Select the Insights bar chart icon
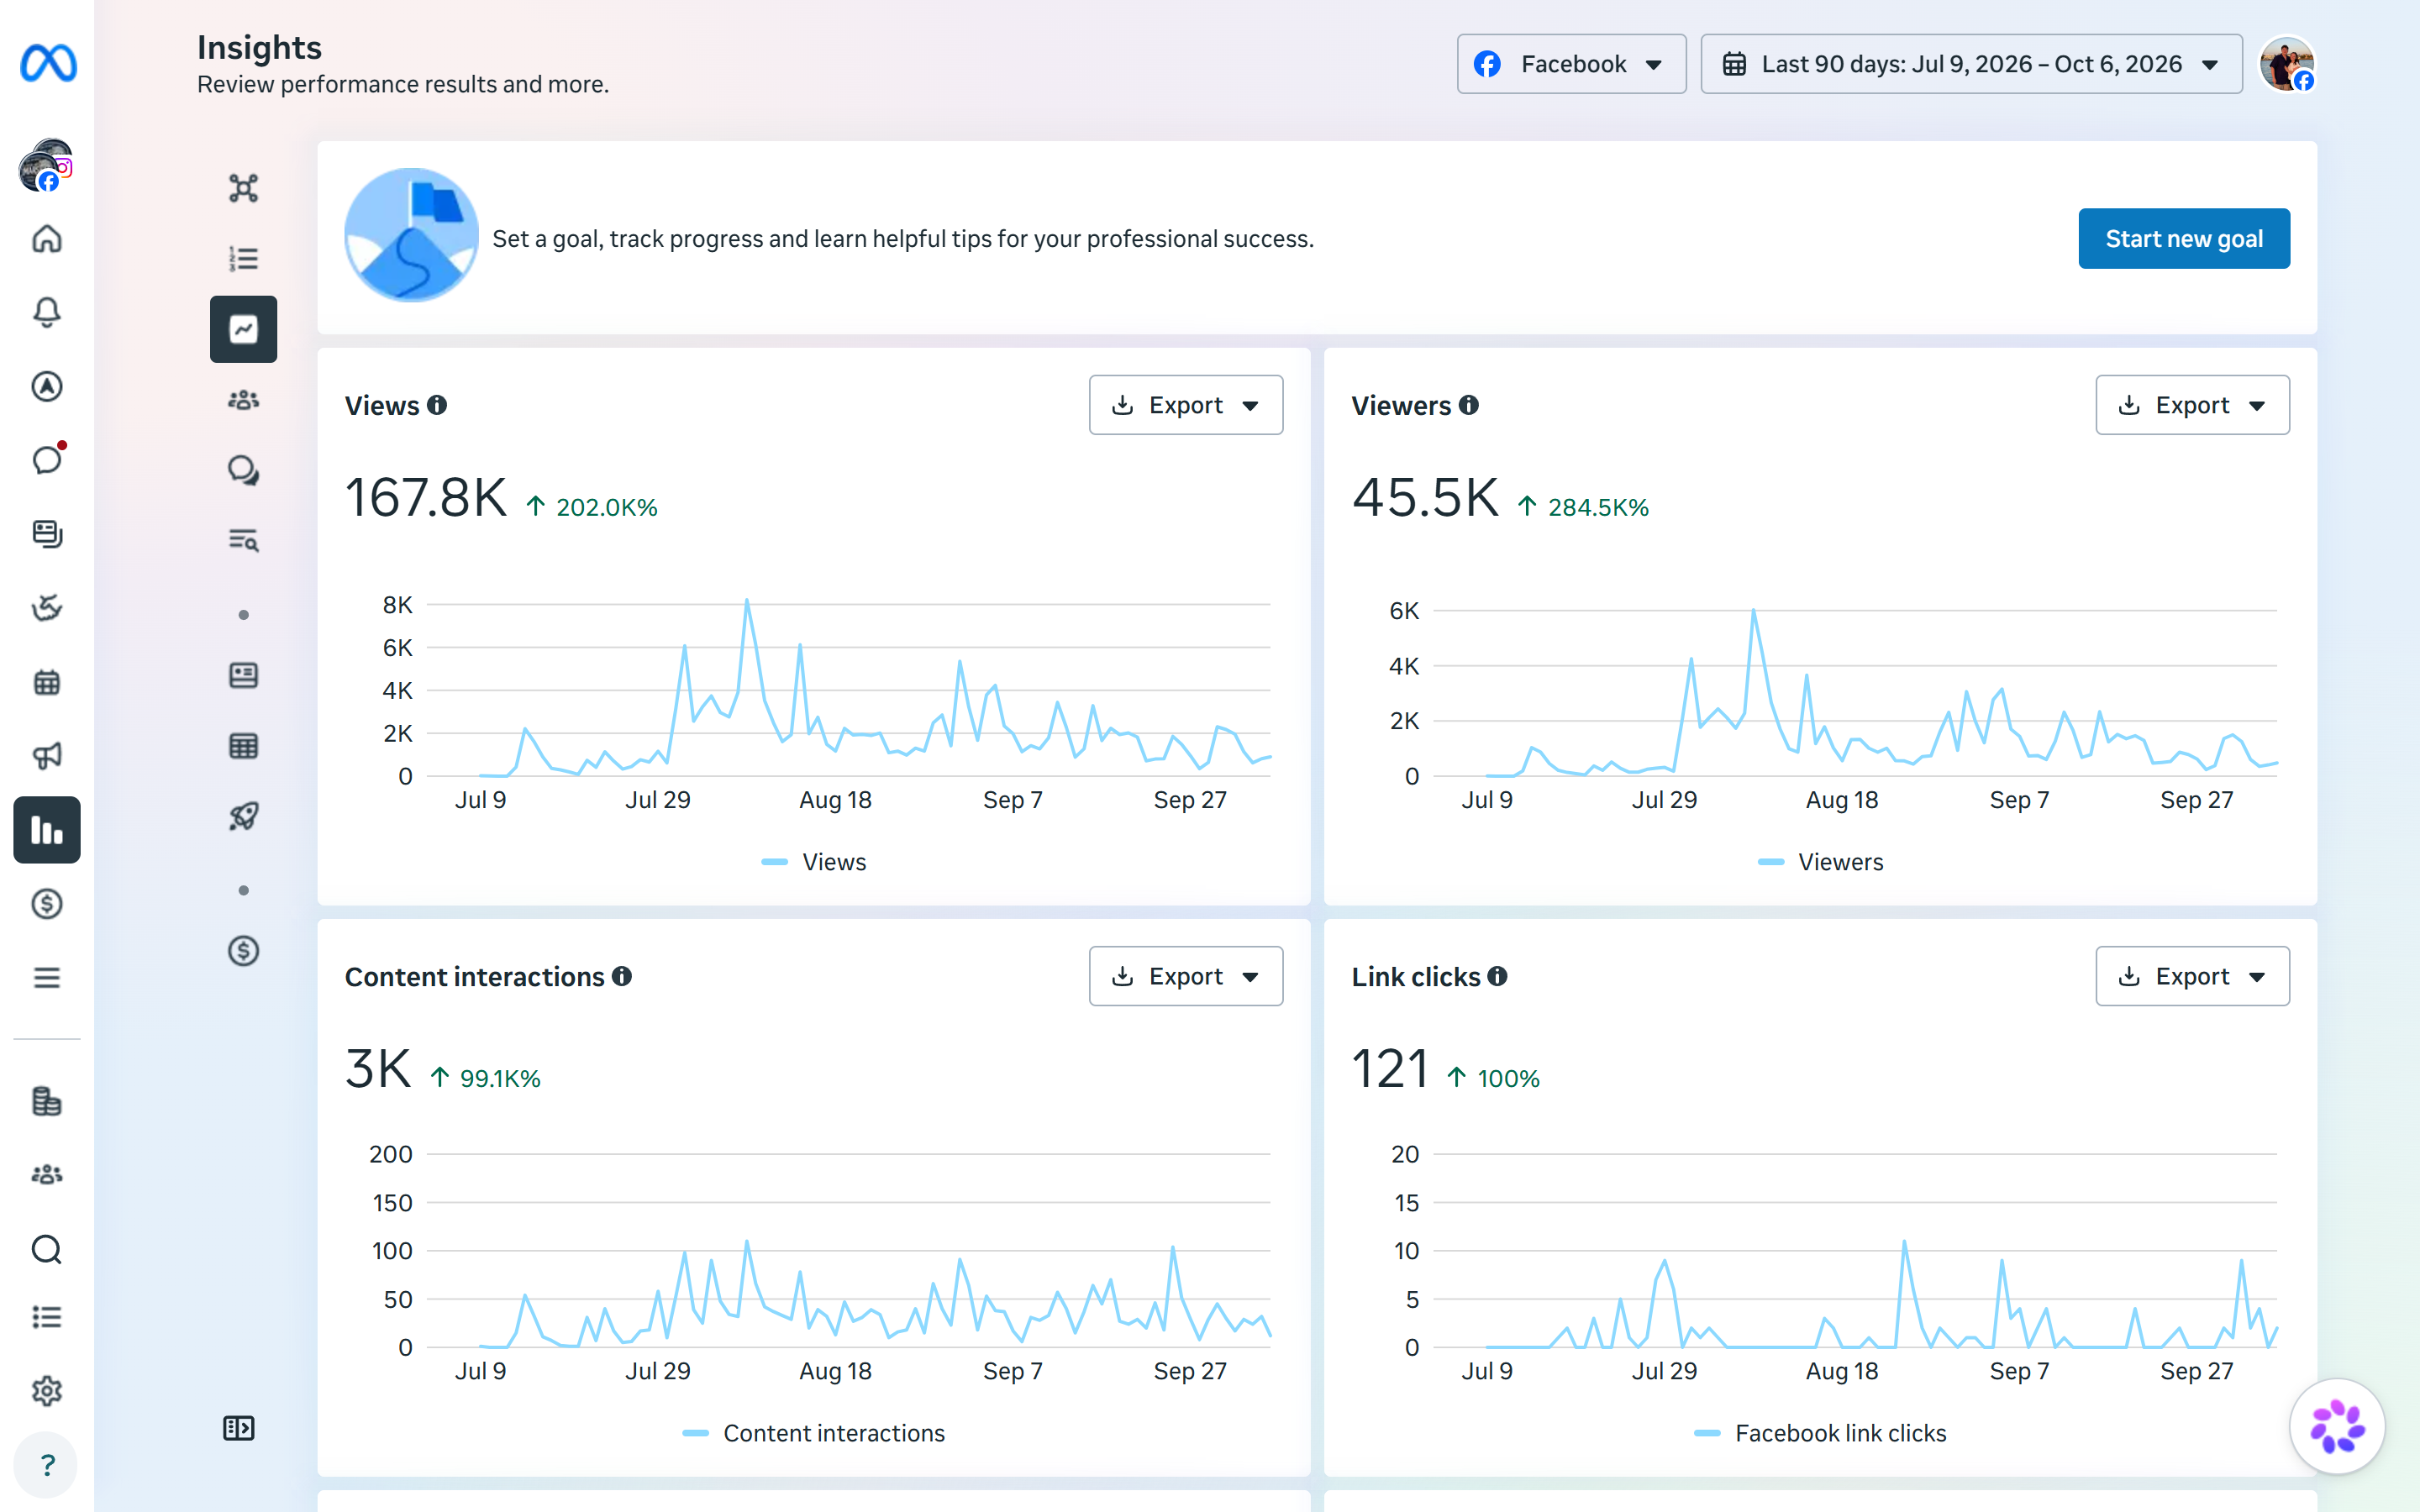The height and width of the screenshot is (1512, 2420). point(47,830)
